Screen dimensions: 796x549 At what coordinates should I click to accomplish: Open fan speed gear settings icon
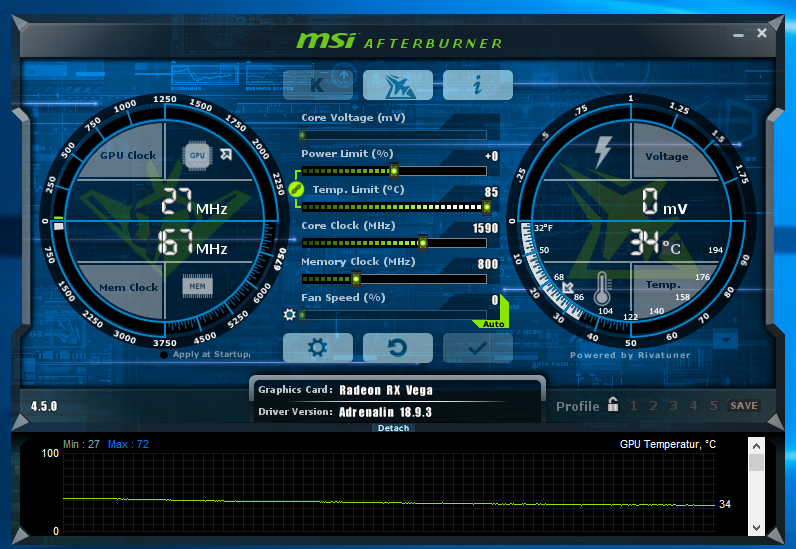coord(289,315)
